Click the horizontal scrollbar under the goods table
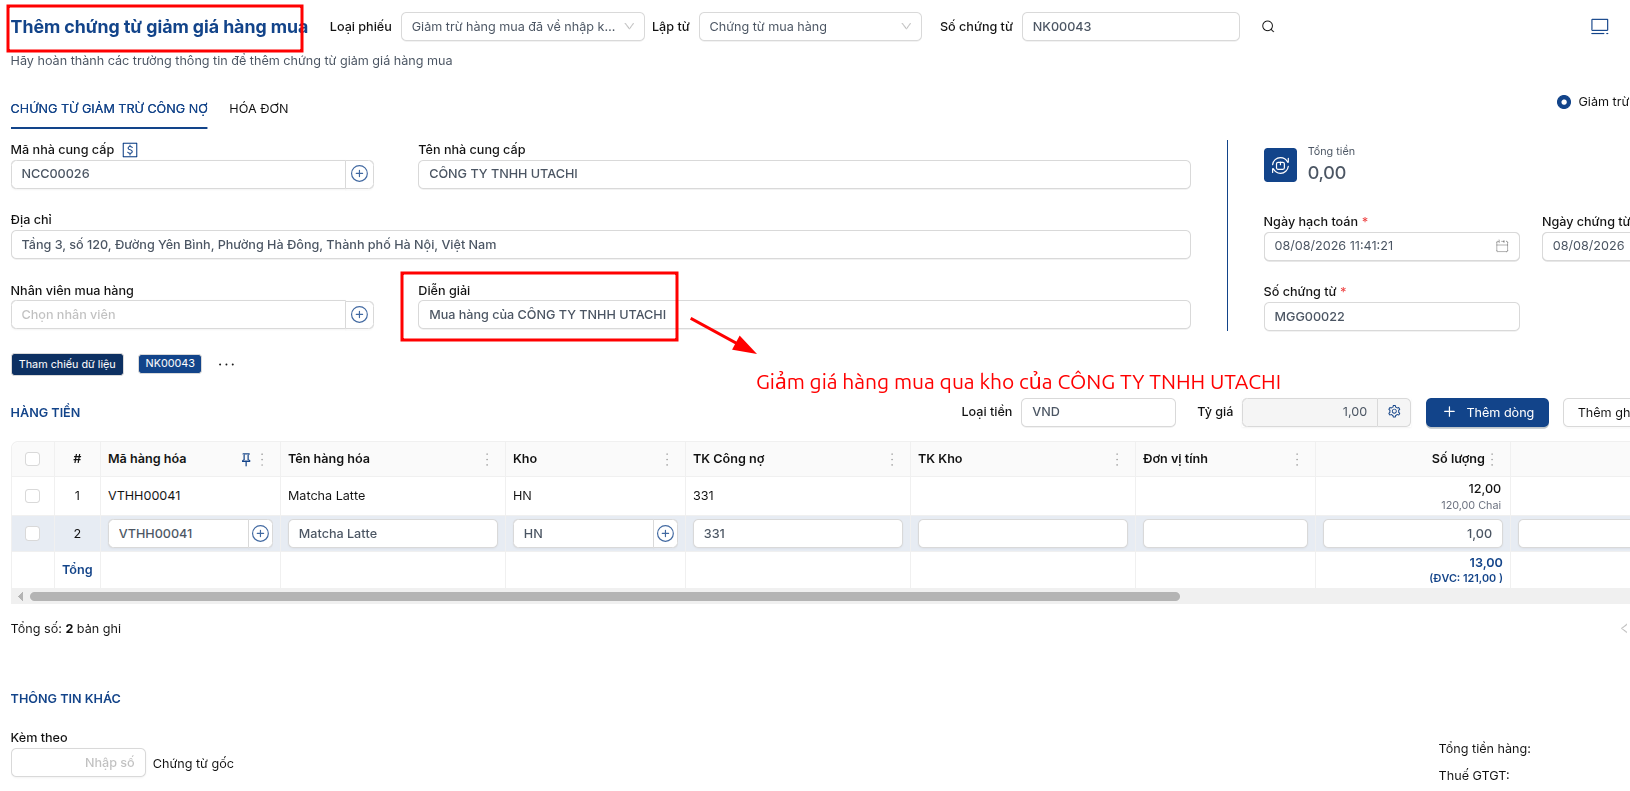 [x=605, y=597]
